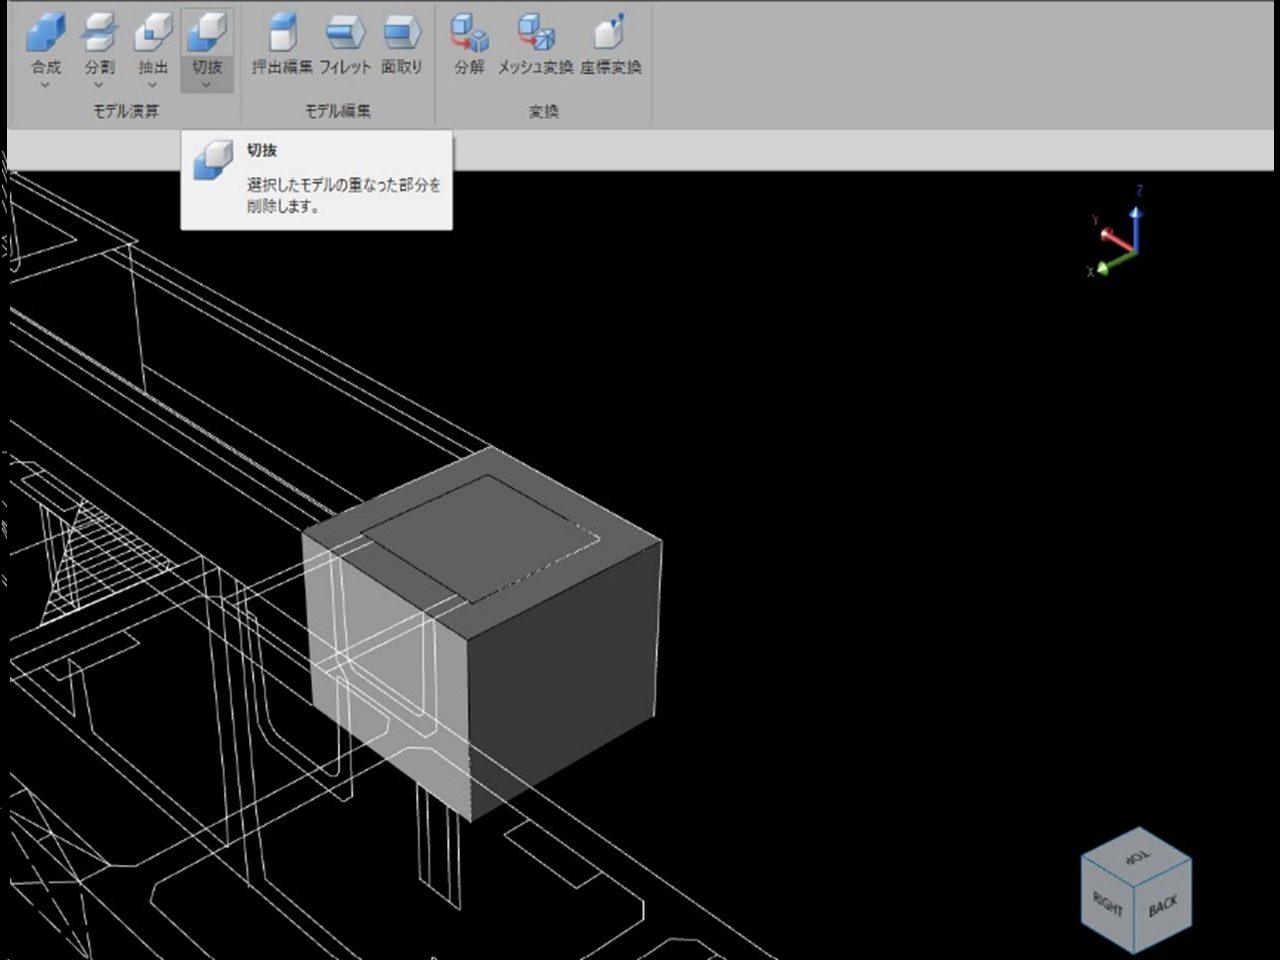
Task: Switch to TOP face on view cube
Action: tap(1137, 858)
